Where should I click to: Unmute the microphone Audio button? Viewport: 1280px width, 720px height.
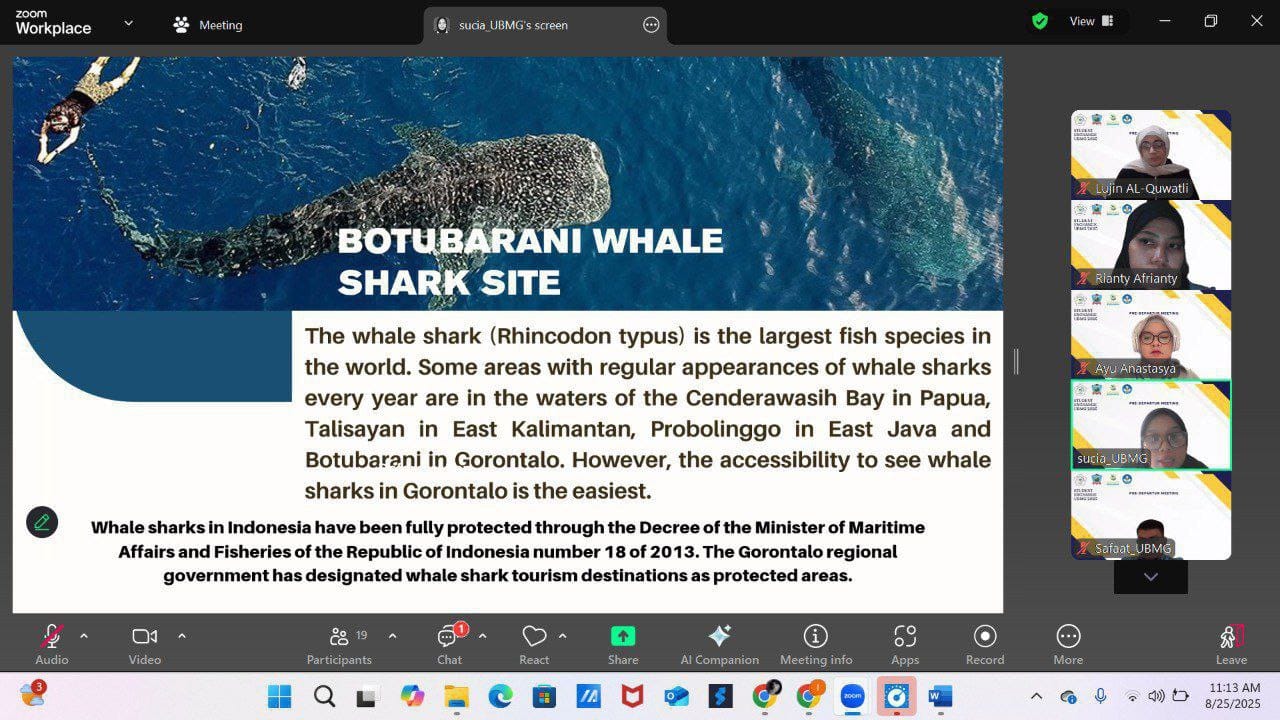point(51,644)
